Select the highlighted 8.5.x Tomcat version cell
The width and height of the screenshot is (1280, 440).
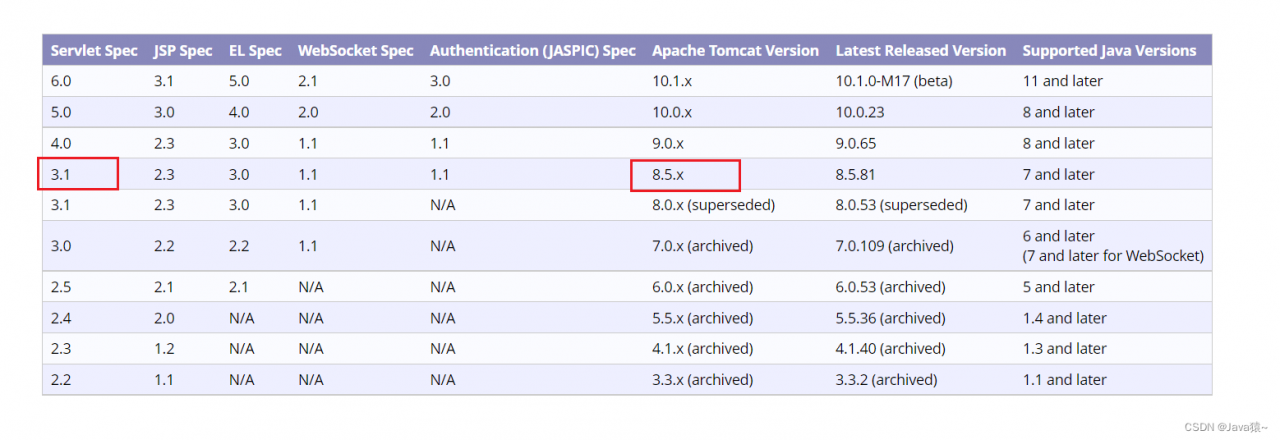click(685, 174)
